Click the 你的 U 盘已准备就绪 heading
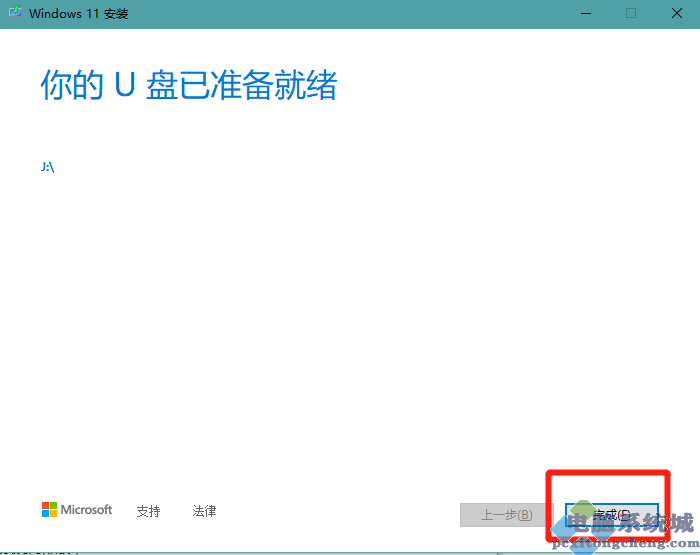Viewport: 700px width, 555px height. [189, 85]
